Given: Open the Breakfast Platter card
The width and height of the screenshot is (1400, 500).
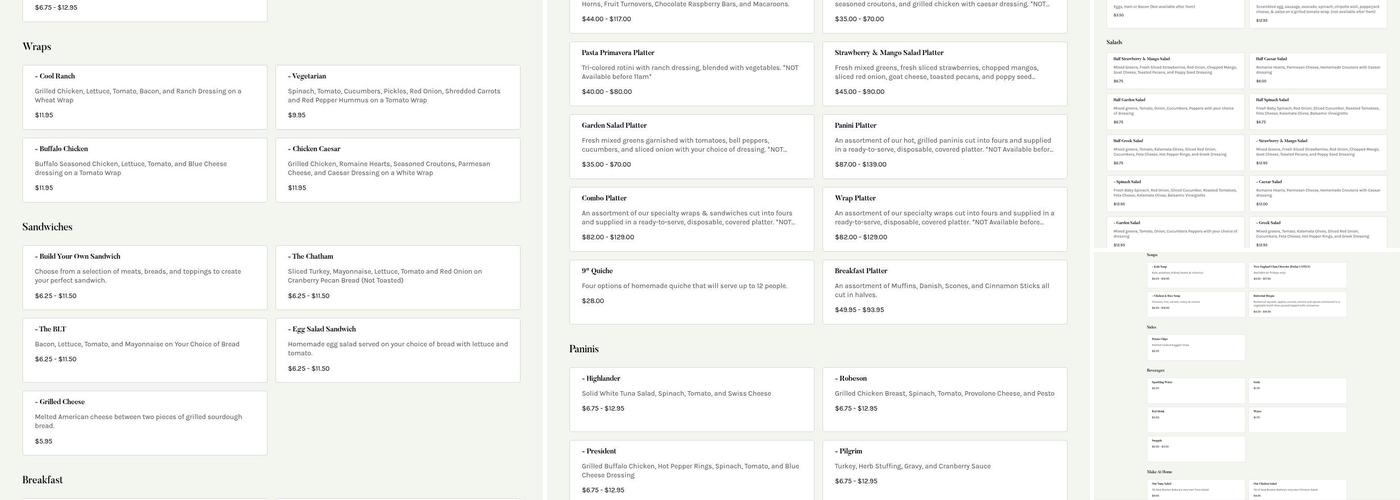Looking at the screenshot, I should (945, 292).
